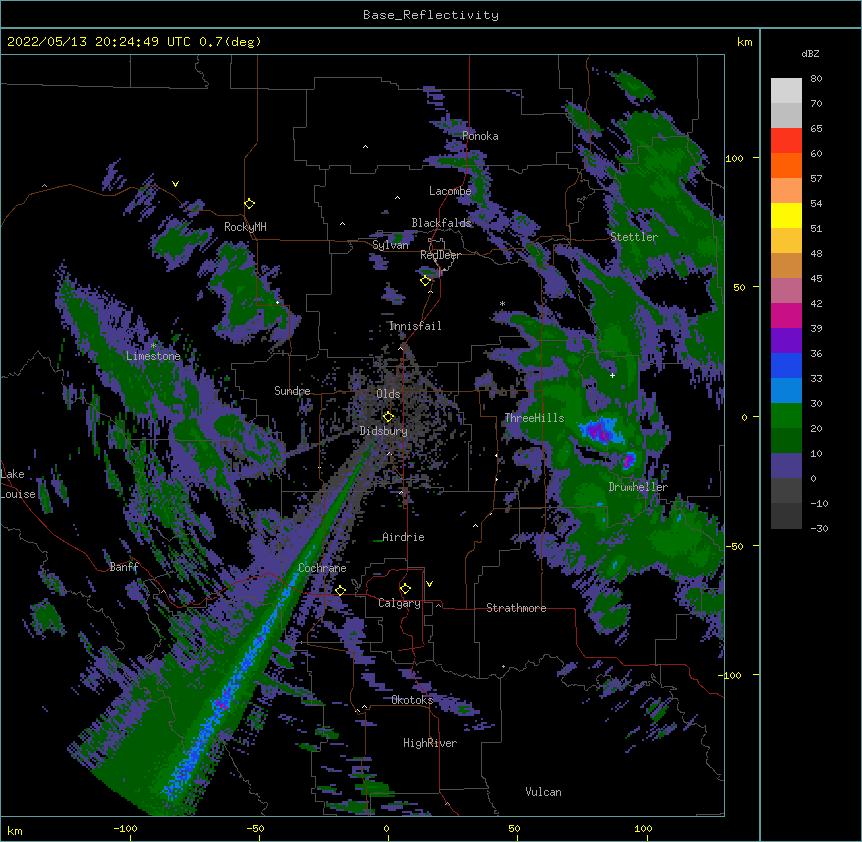Click the yellow marker west of Calgary
The image size is (862, 842).
340,590
